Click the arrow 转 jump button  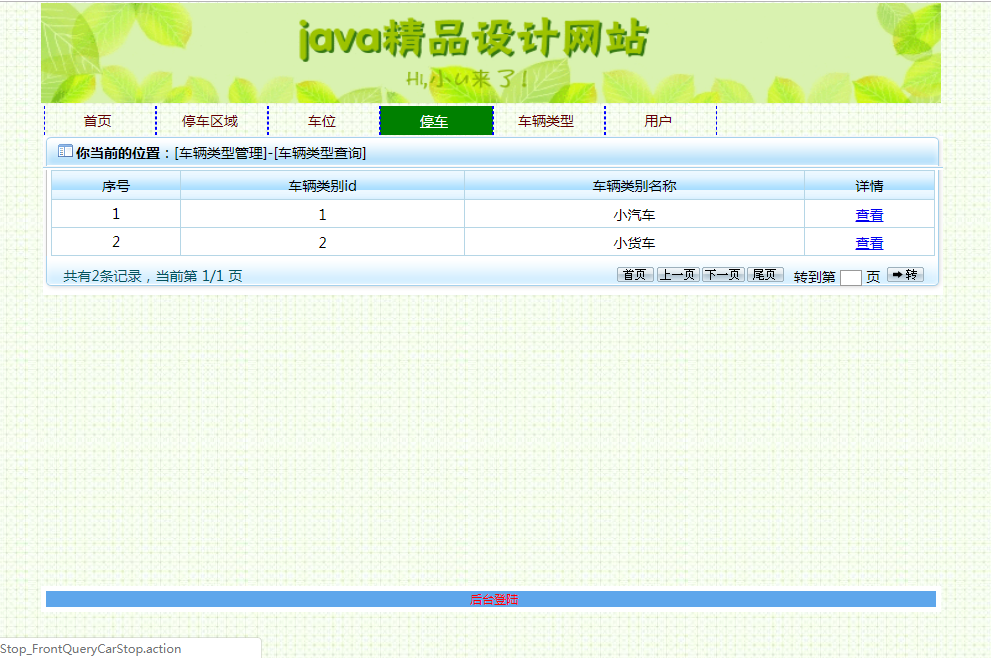click(905, 274)
